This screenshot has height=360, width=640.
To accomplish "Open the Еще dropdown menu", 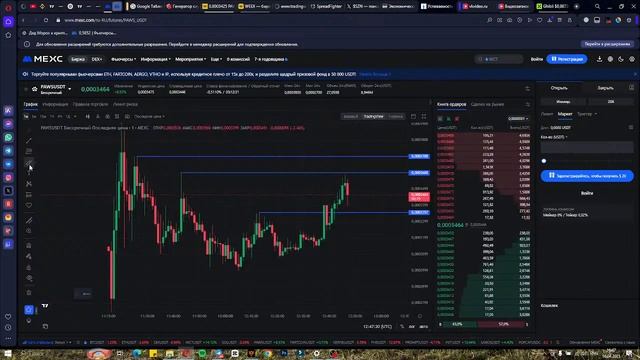I will [216, 59].
